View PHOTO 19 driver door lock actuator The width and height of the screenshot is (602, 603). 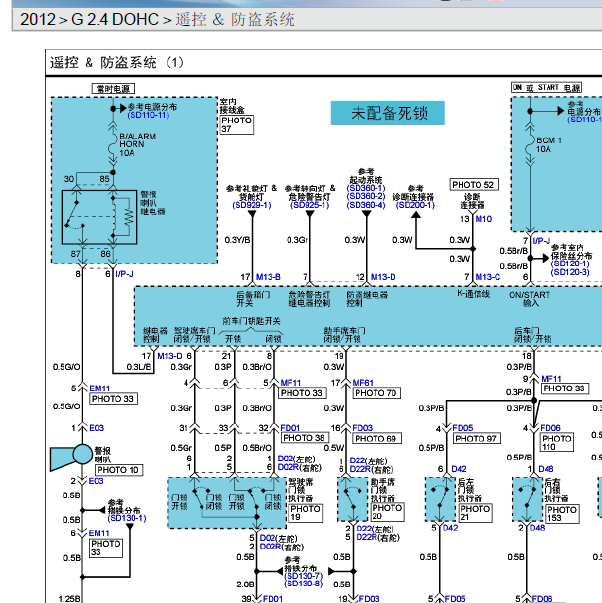click(306, 513)
